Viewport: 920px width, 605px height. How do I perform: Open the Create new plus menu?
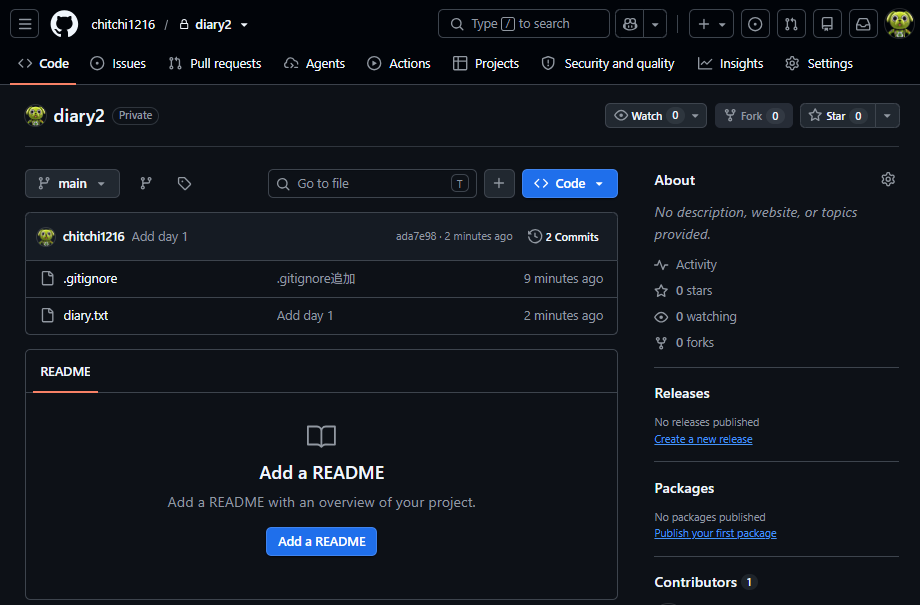(711, 24)
